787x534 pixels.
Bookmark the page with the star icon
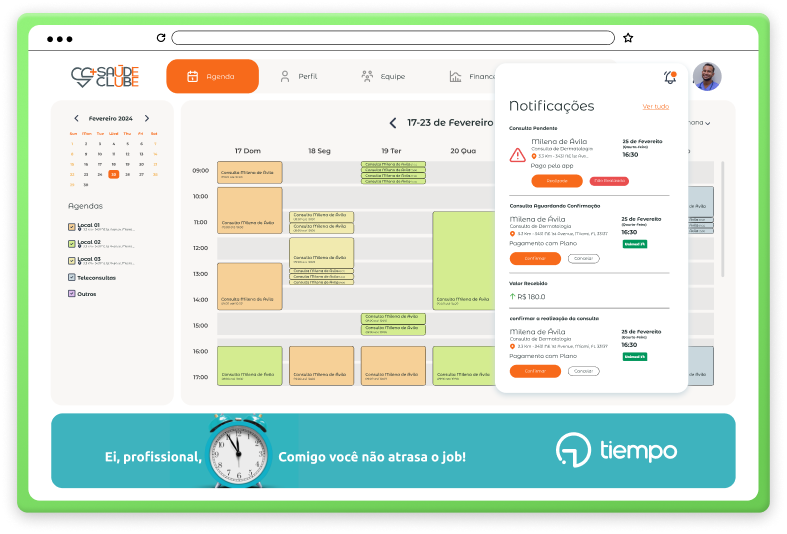(628, 38)
